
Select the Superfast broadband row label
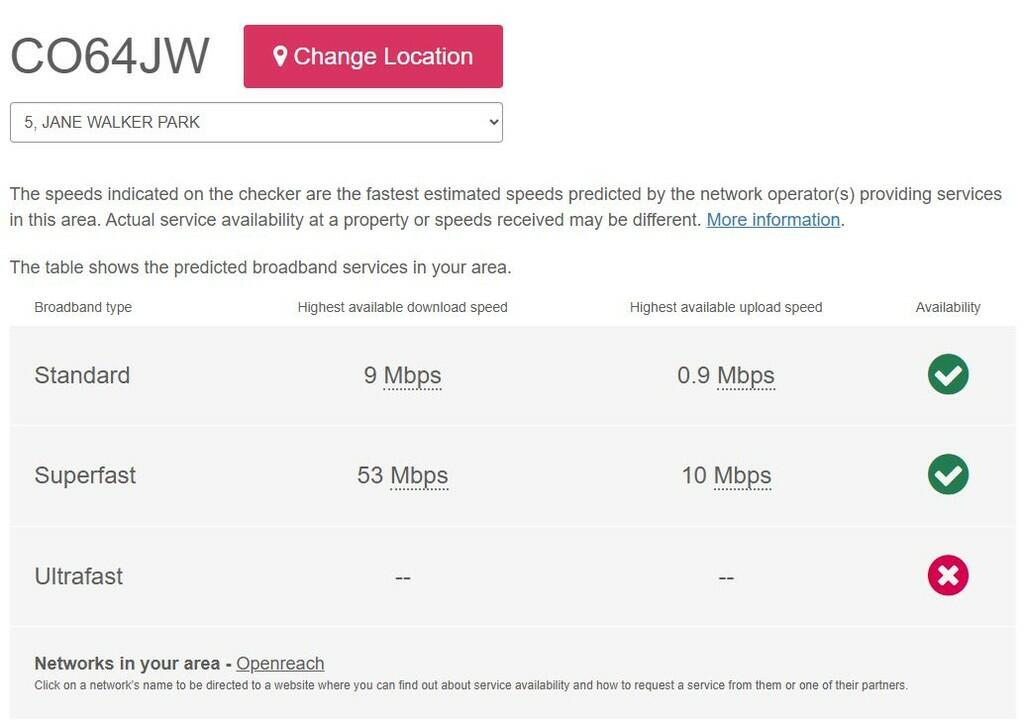tap(85, 475)
